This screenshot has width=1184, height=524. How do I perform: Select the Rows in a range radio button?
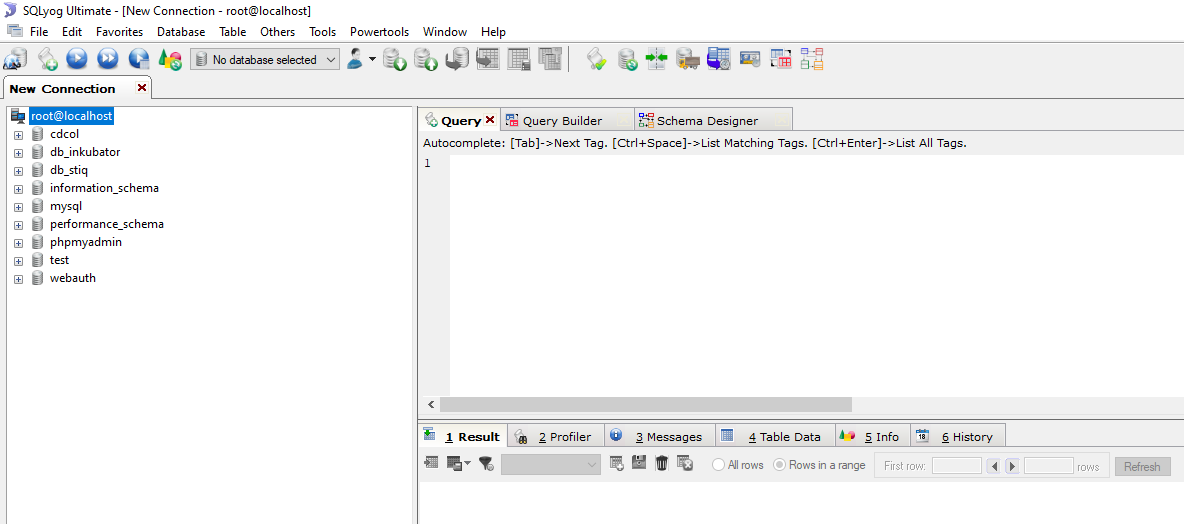[779, 465]
